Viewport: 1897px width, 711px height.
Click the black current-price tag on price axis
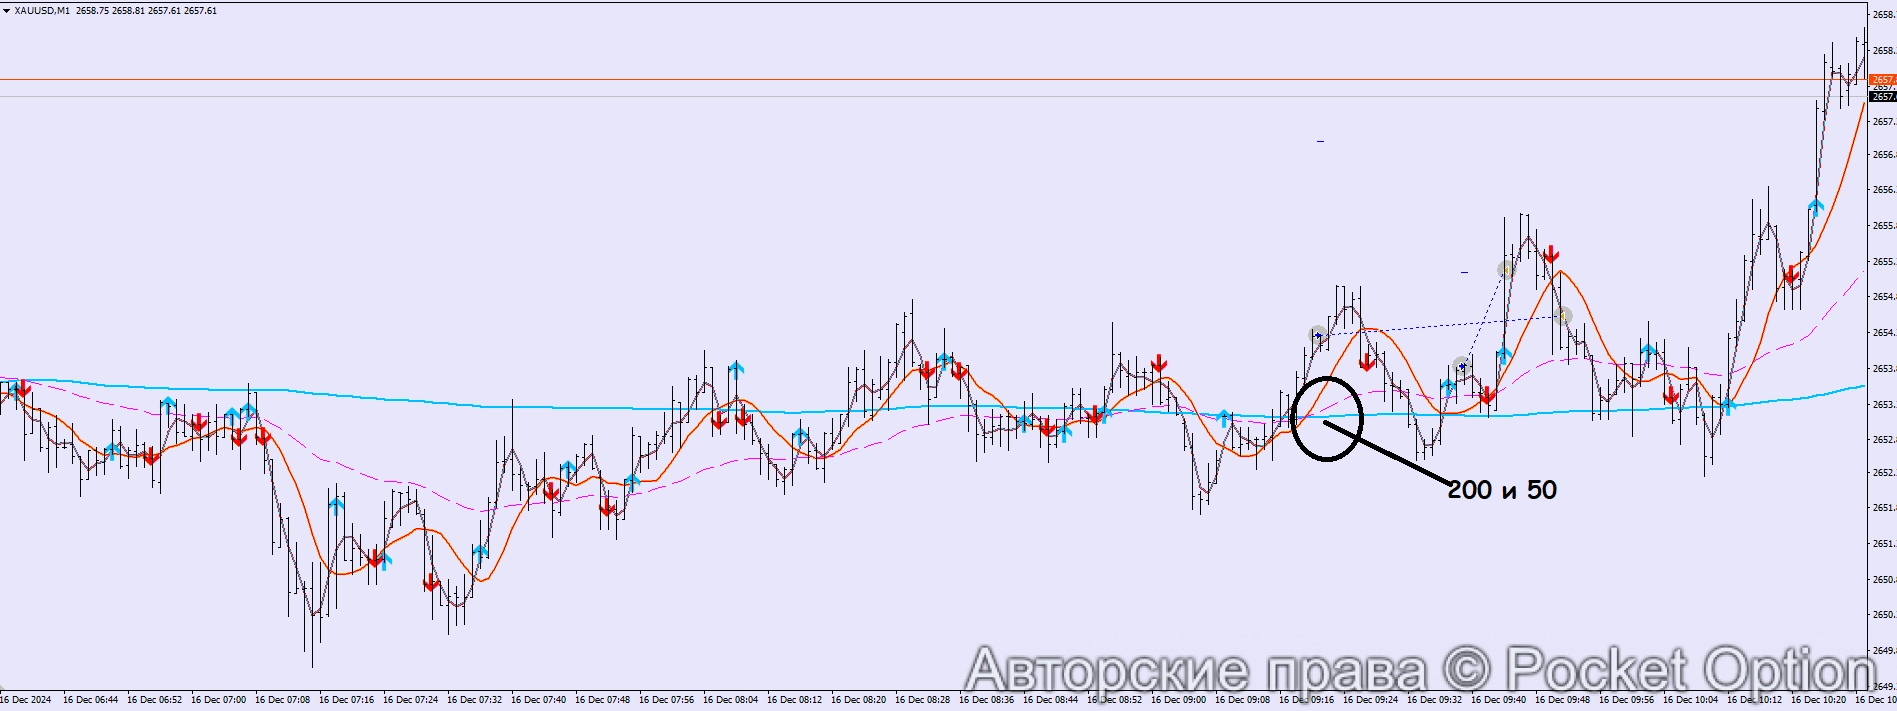(1882, 97)
